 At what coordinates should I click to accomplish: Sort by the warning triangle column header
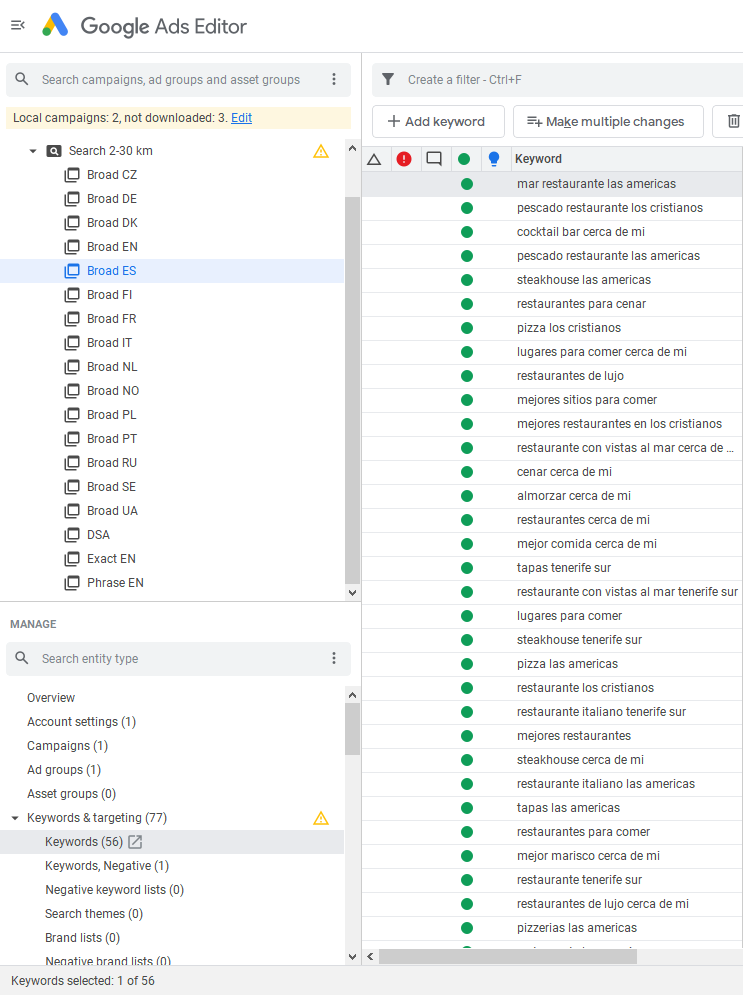point(374,159)
